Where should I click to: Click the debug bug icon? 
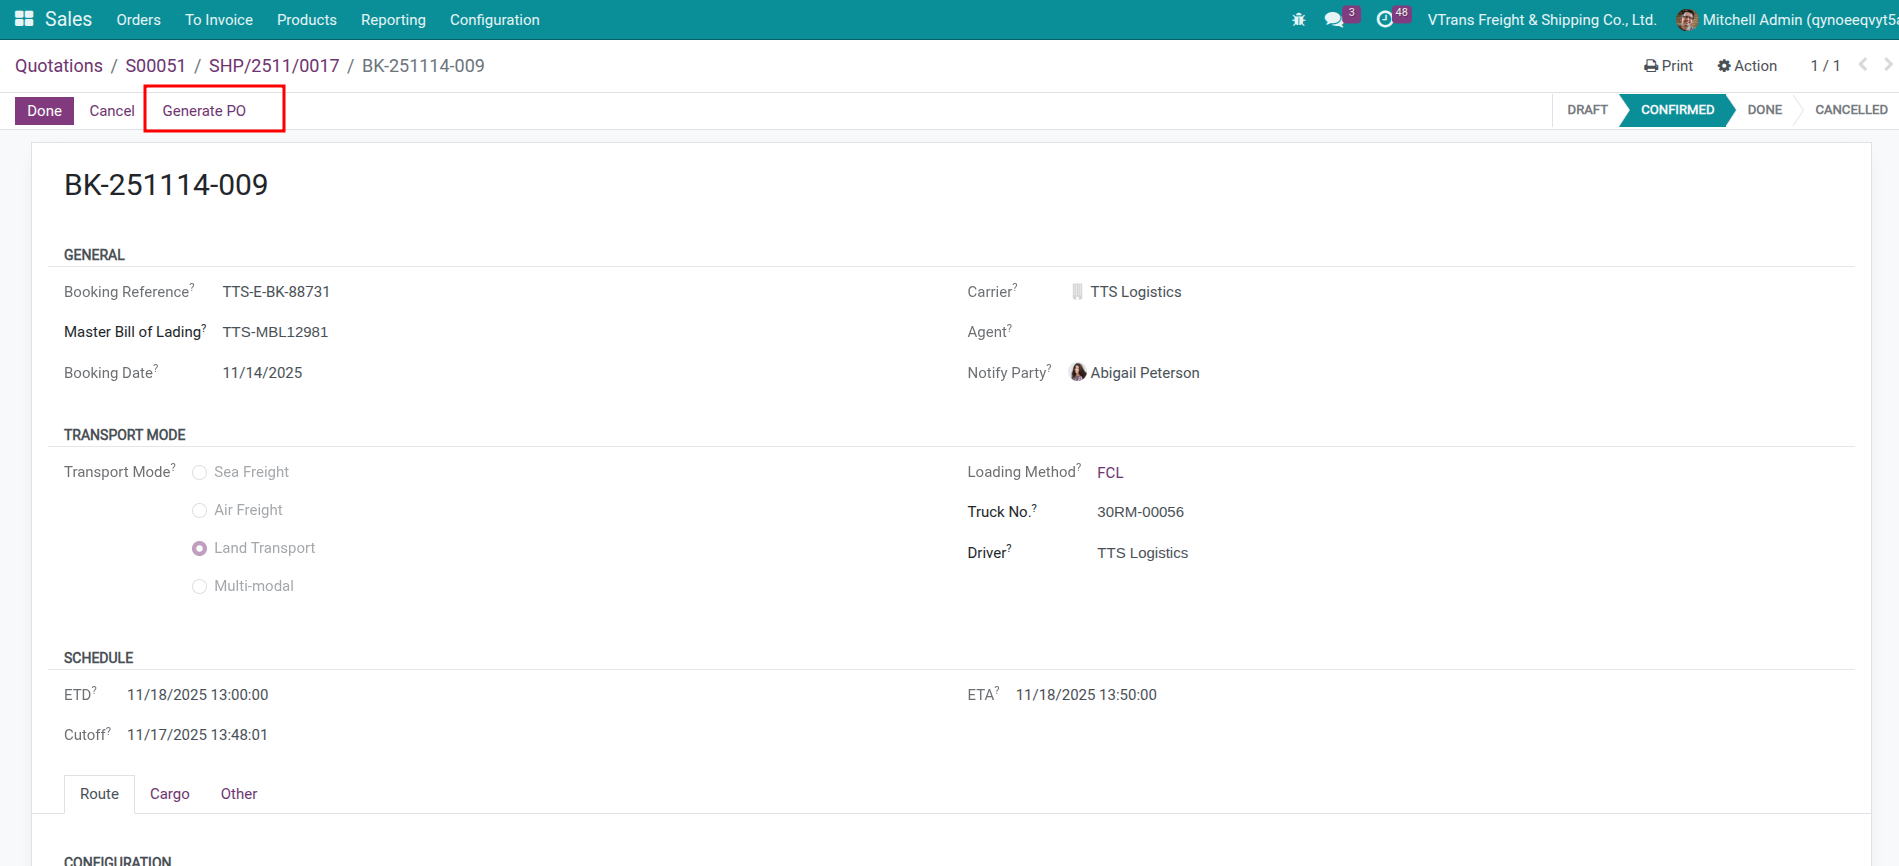1298,20
